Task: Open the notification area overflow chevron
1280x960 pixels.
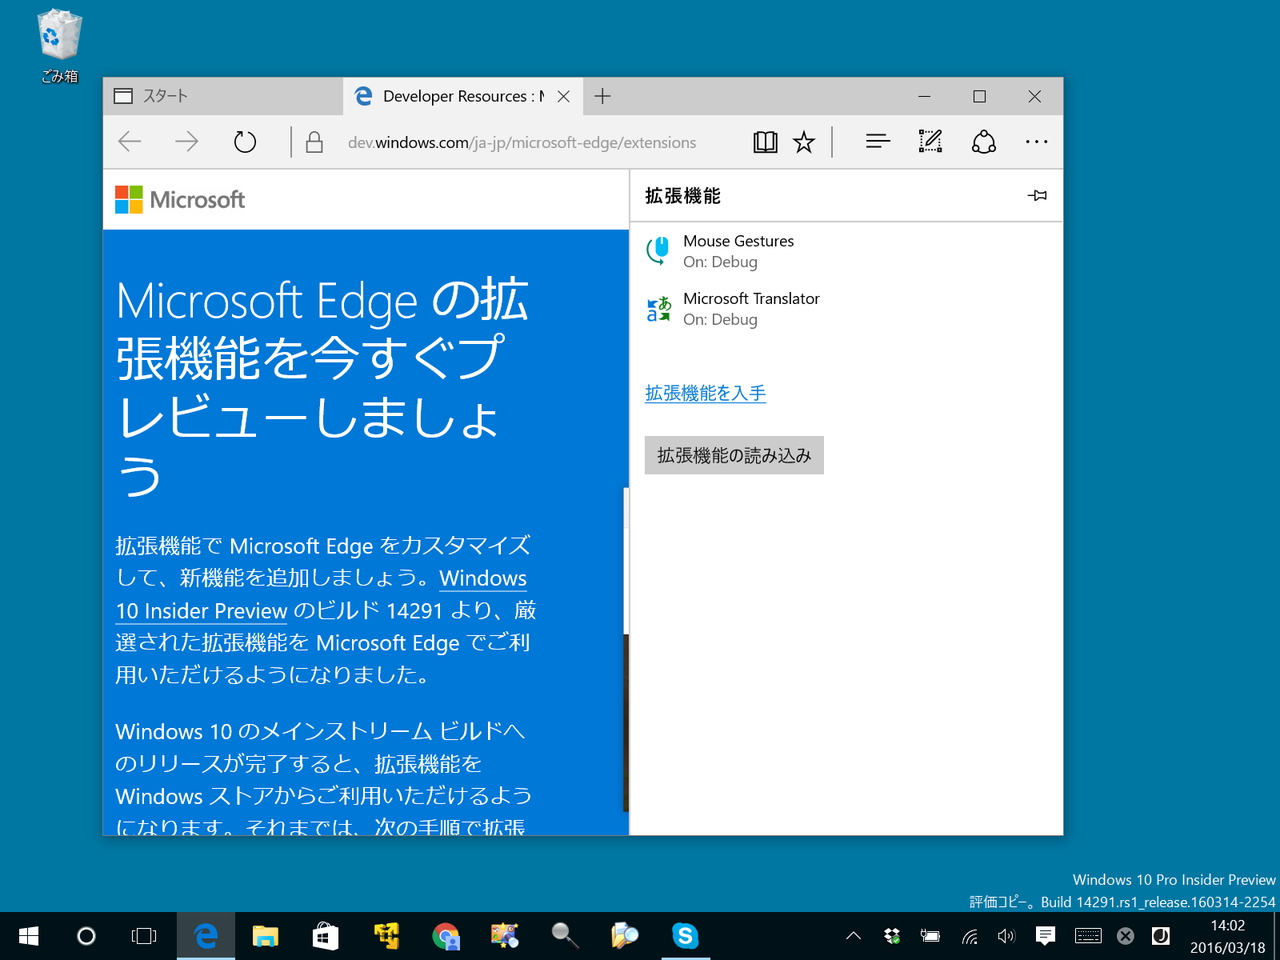Action: pyautogui.click(x=853, y=936)
